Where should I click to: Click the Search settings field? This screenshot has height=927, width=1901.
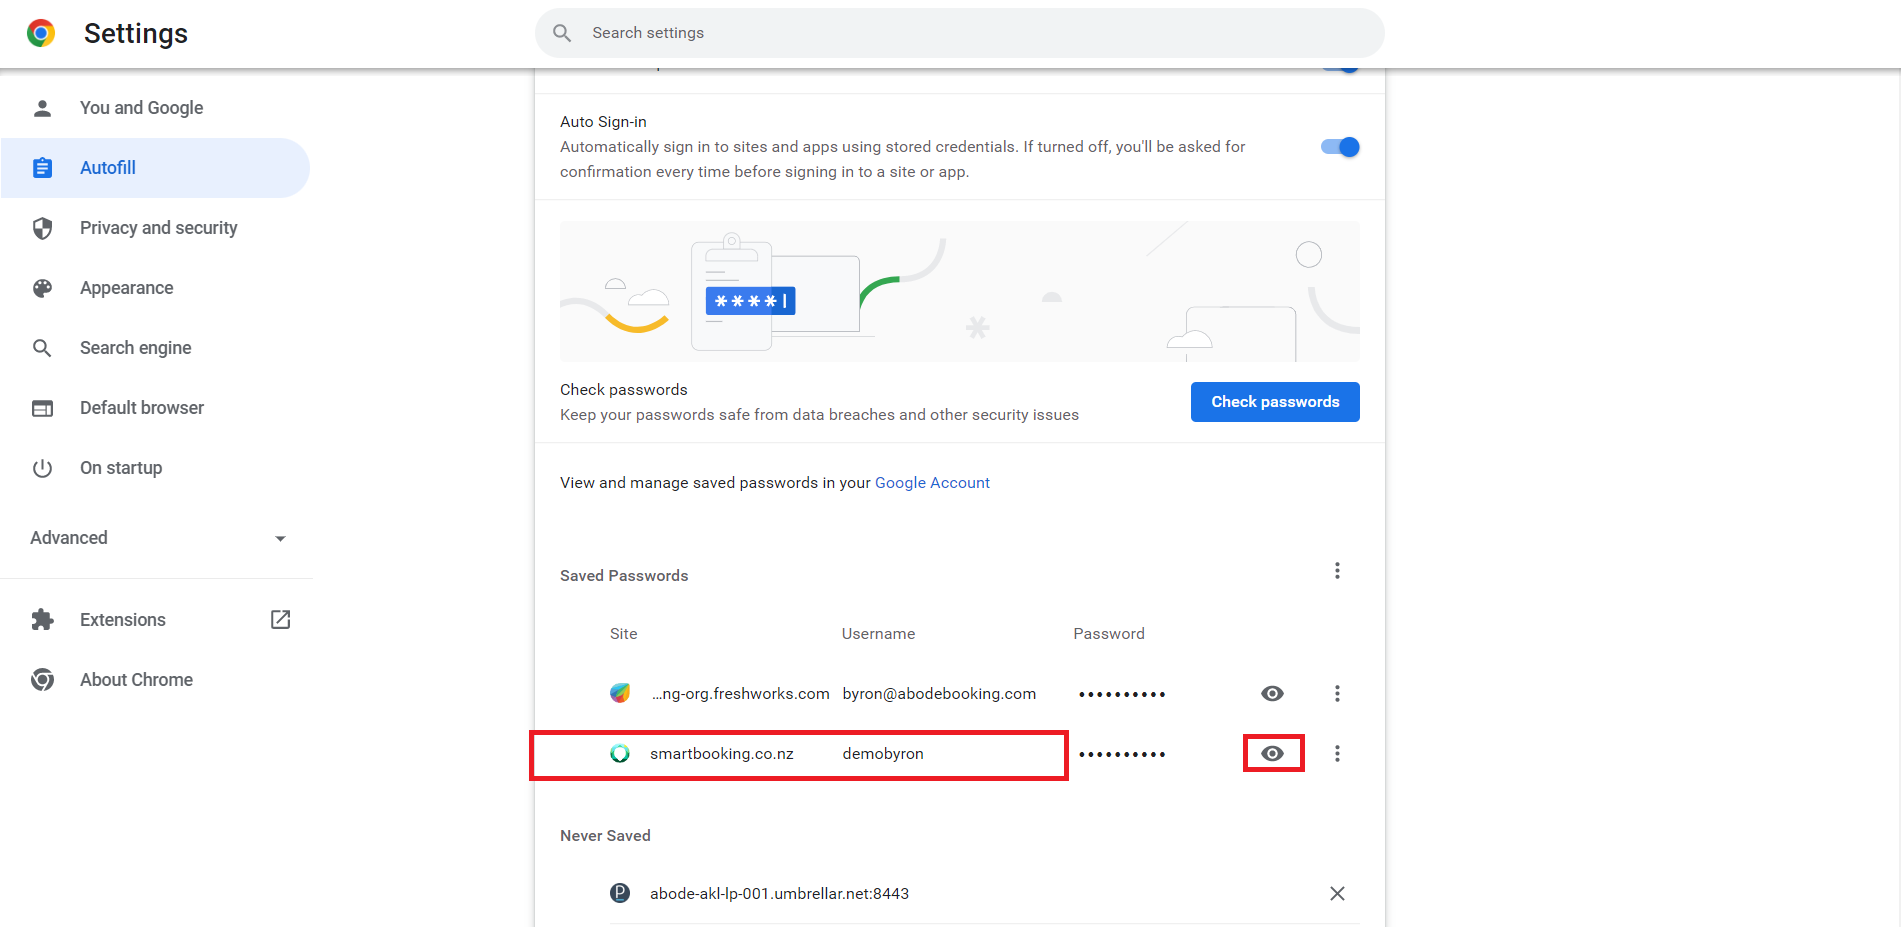pos(960,33)
